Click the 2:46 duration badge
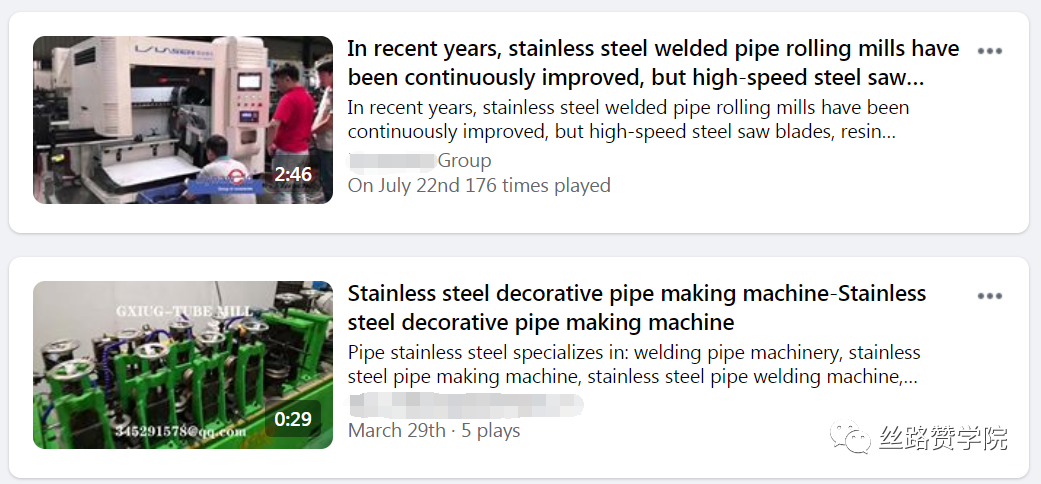 click(x=293, y=174)
